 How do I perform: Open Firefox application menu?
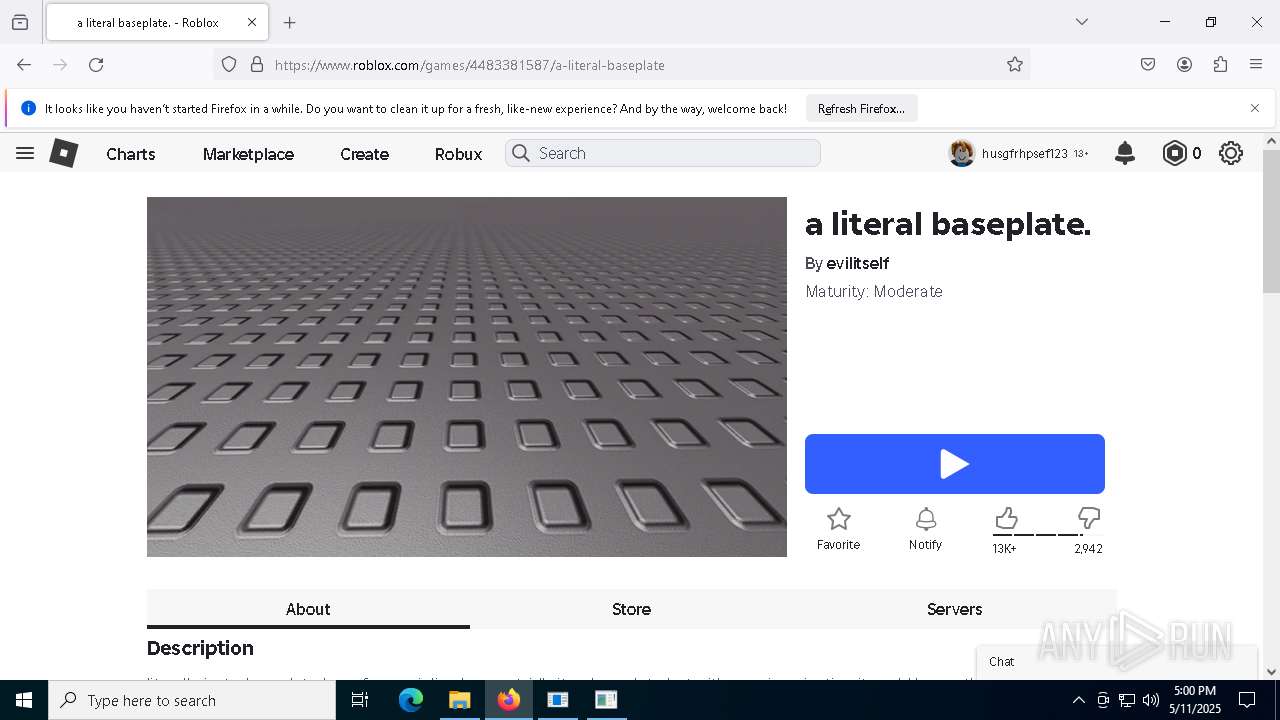click(1256, 64)
